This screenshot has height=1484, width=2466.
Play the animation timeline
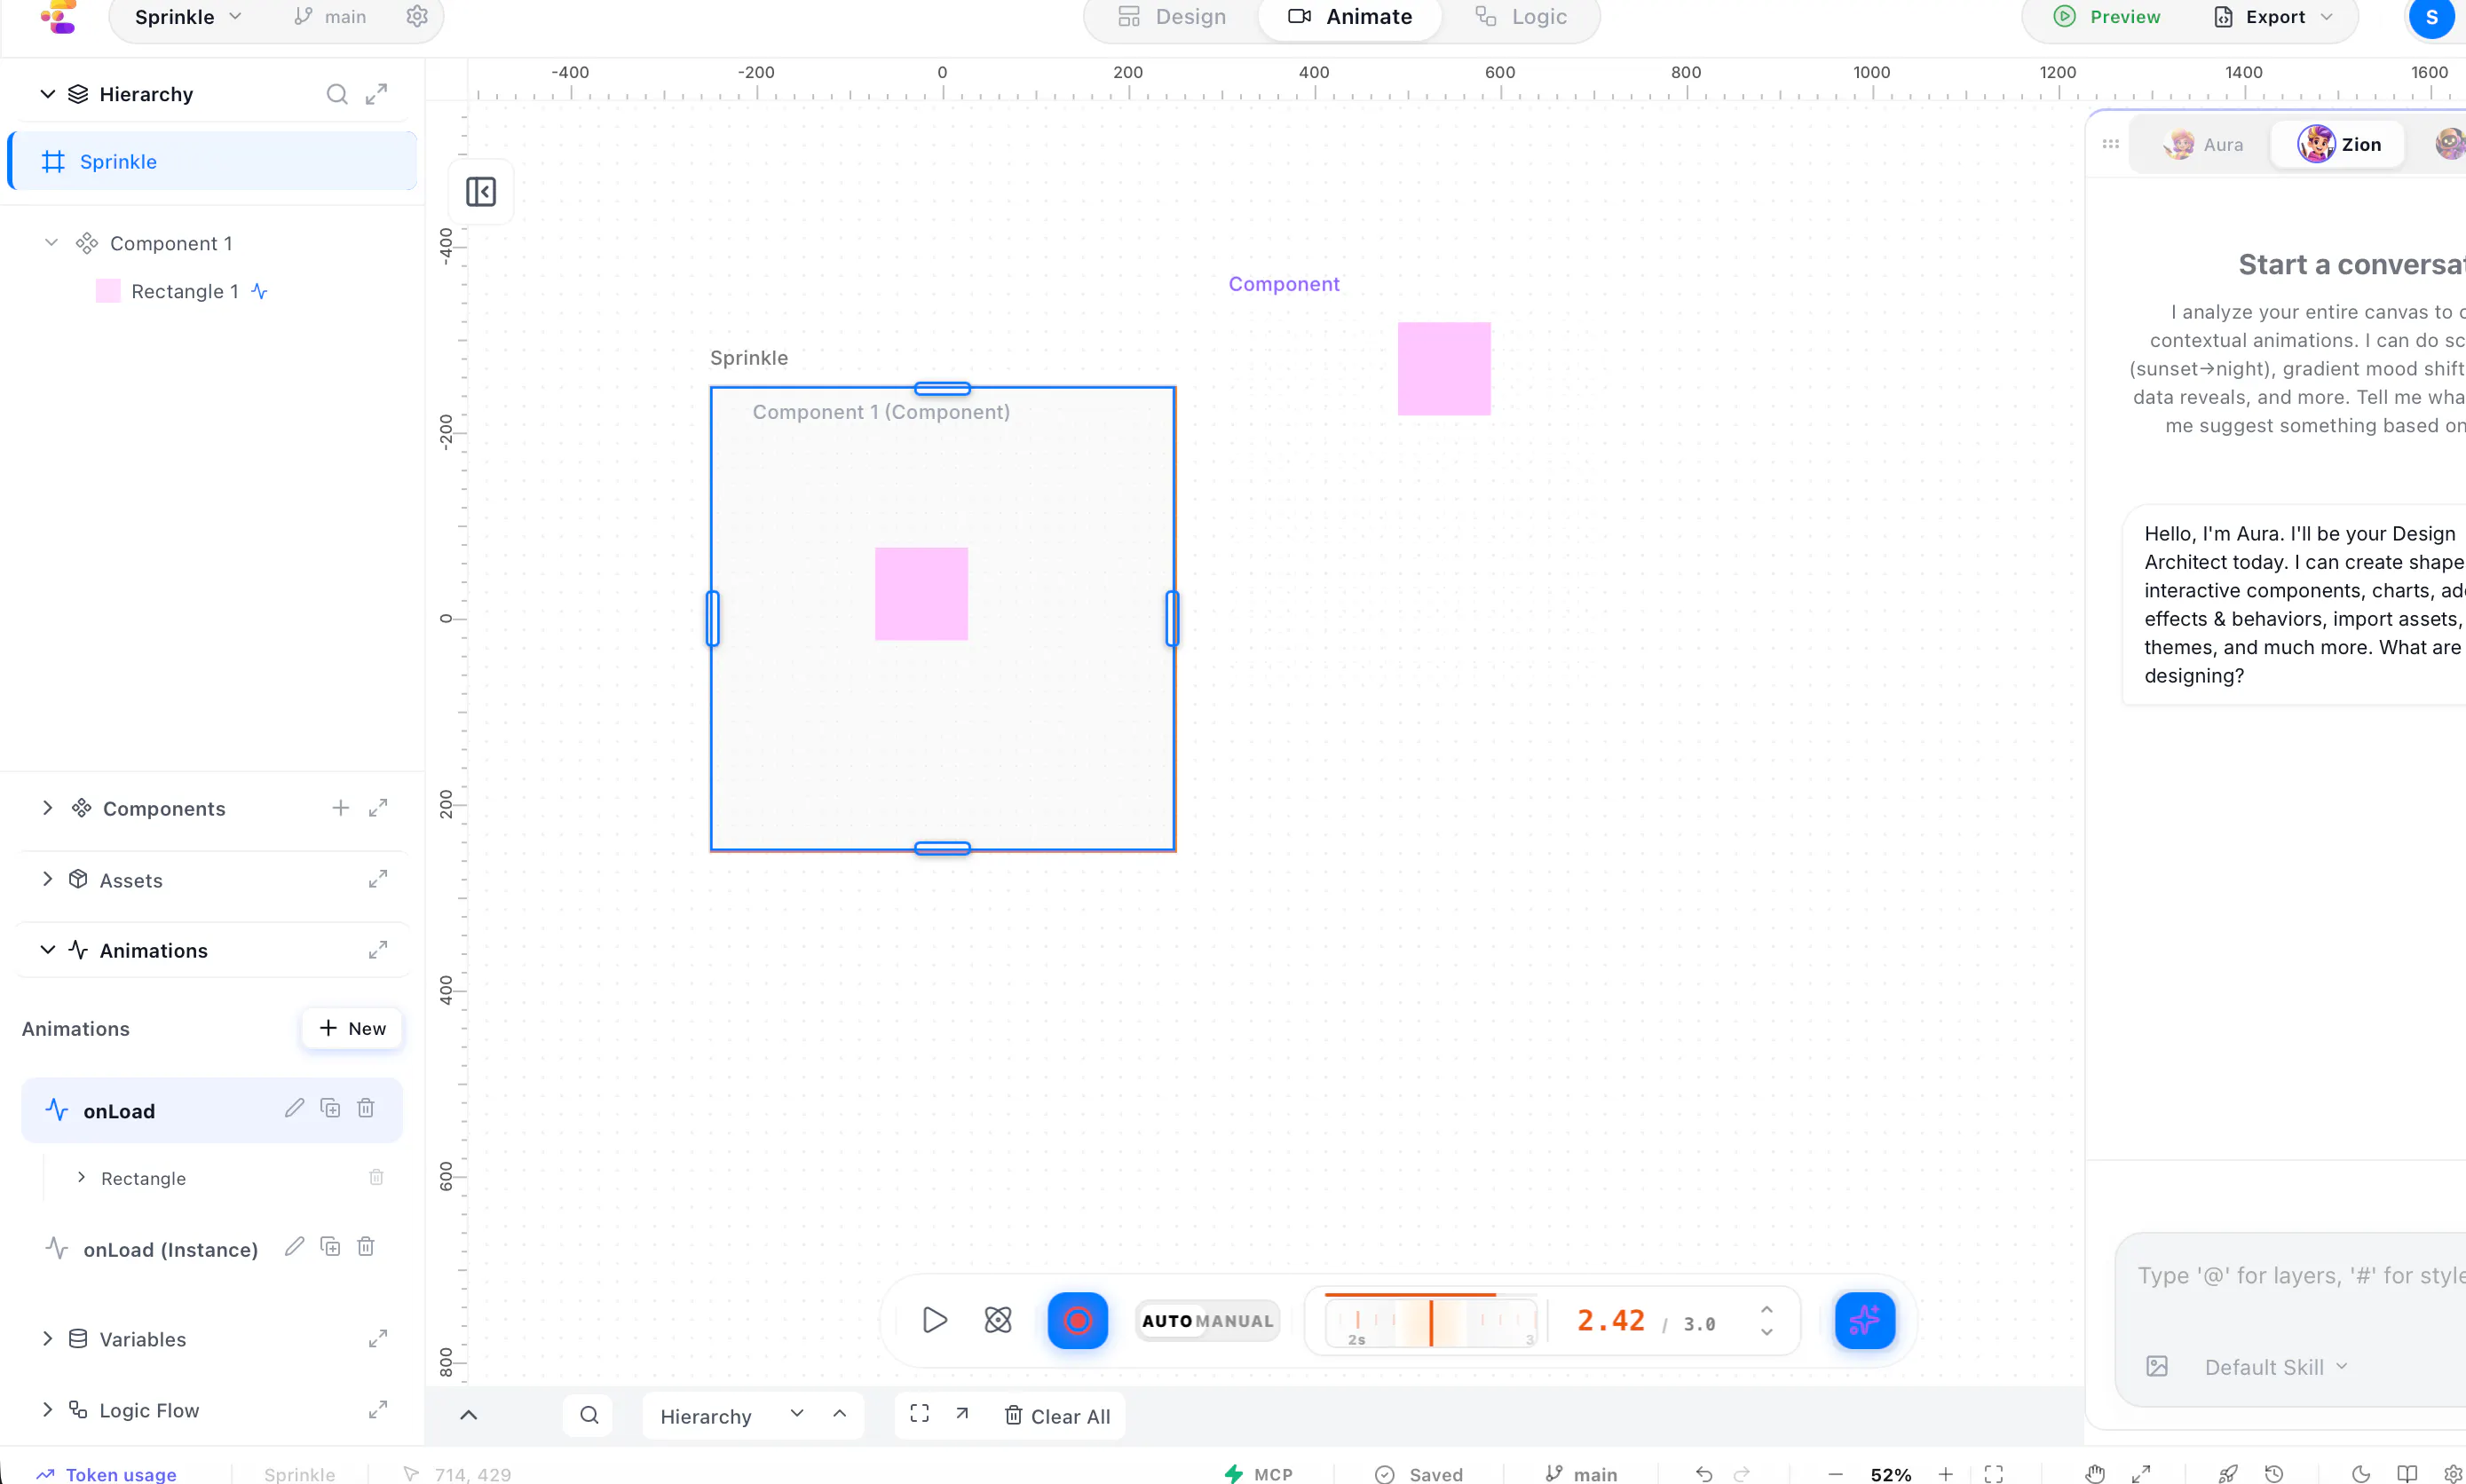tap(934, 1320)
